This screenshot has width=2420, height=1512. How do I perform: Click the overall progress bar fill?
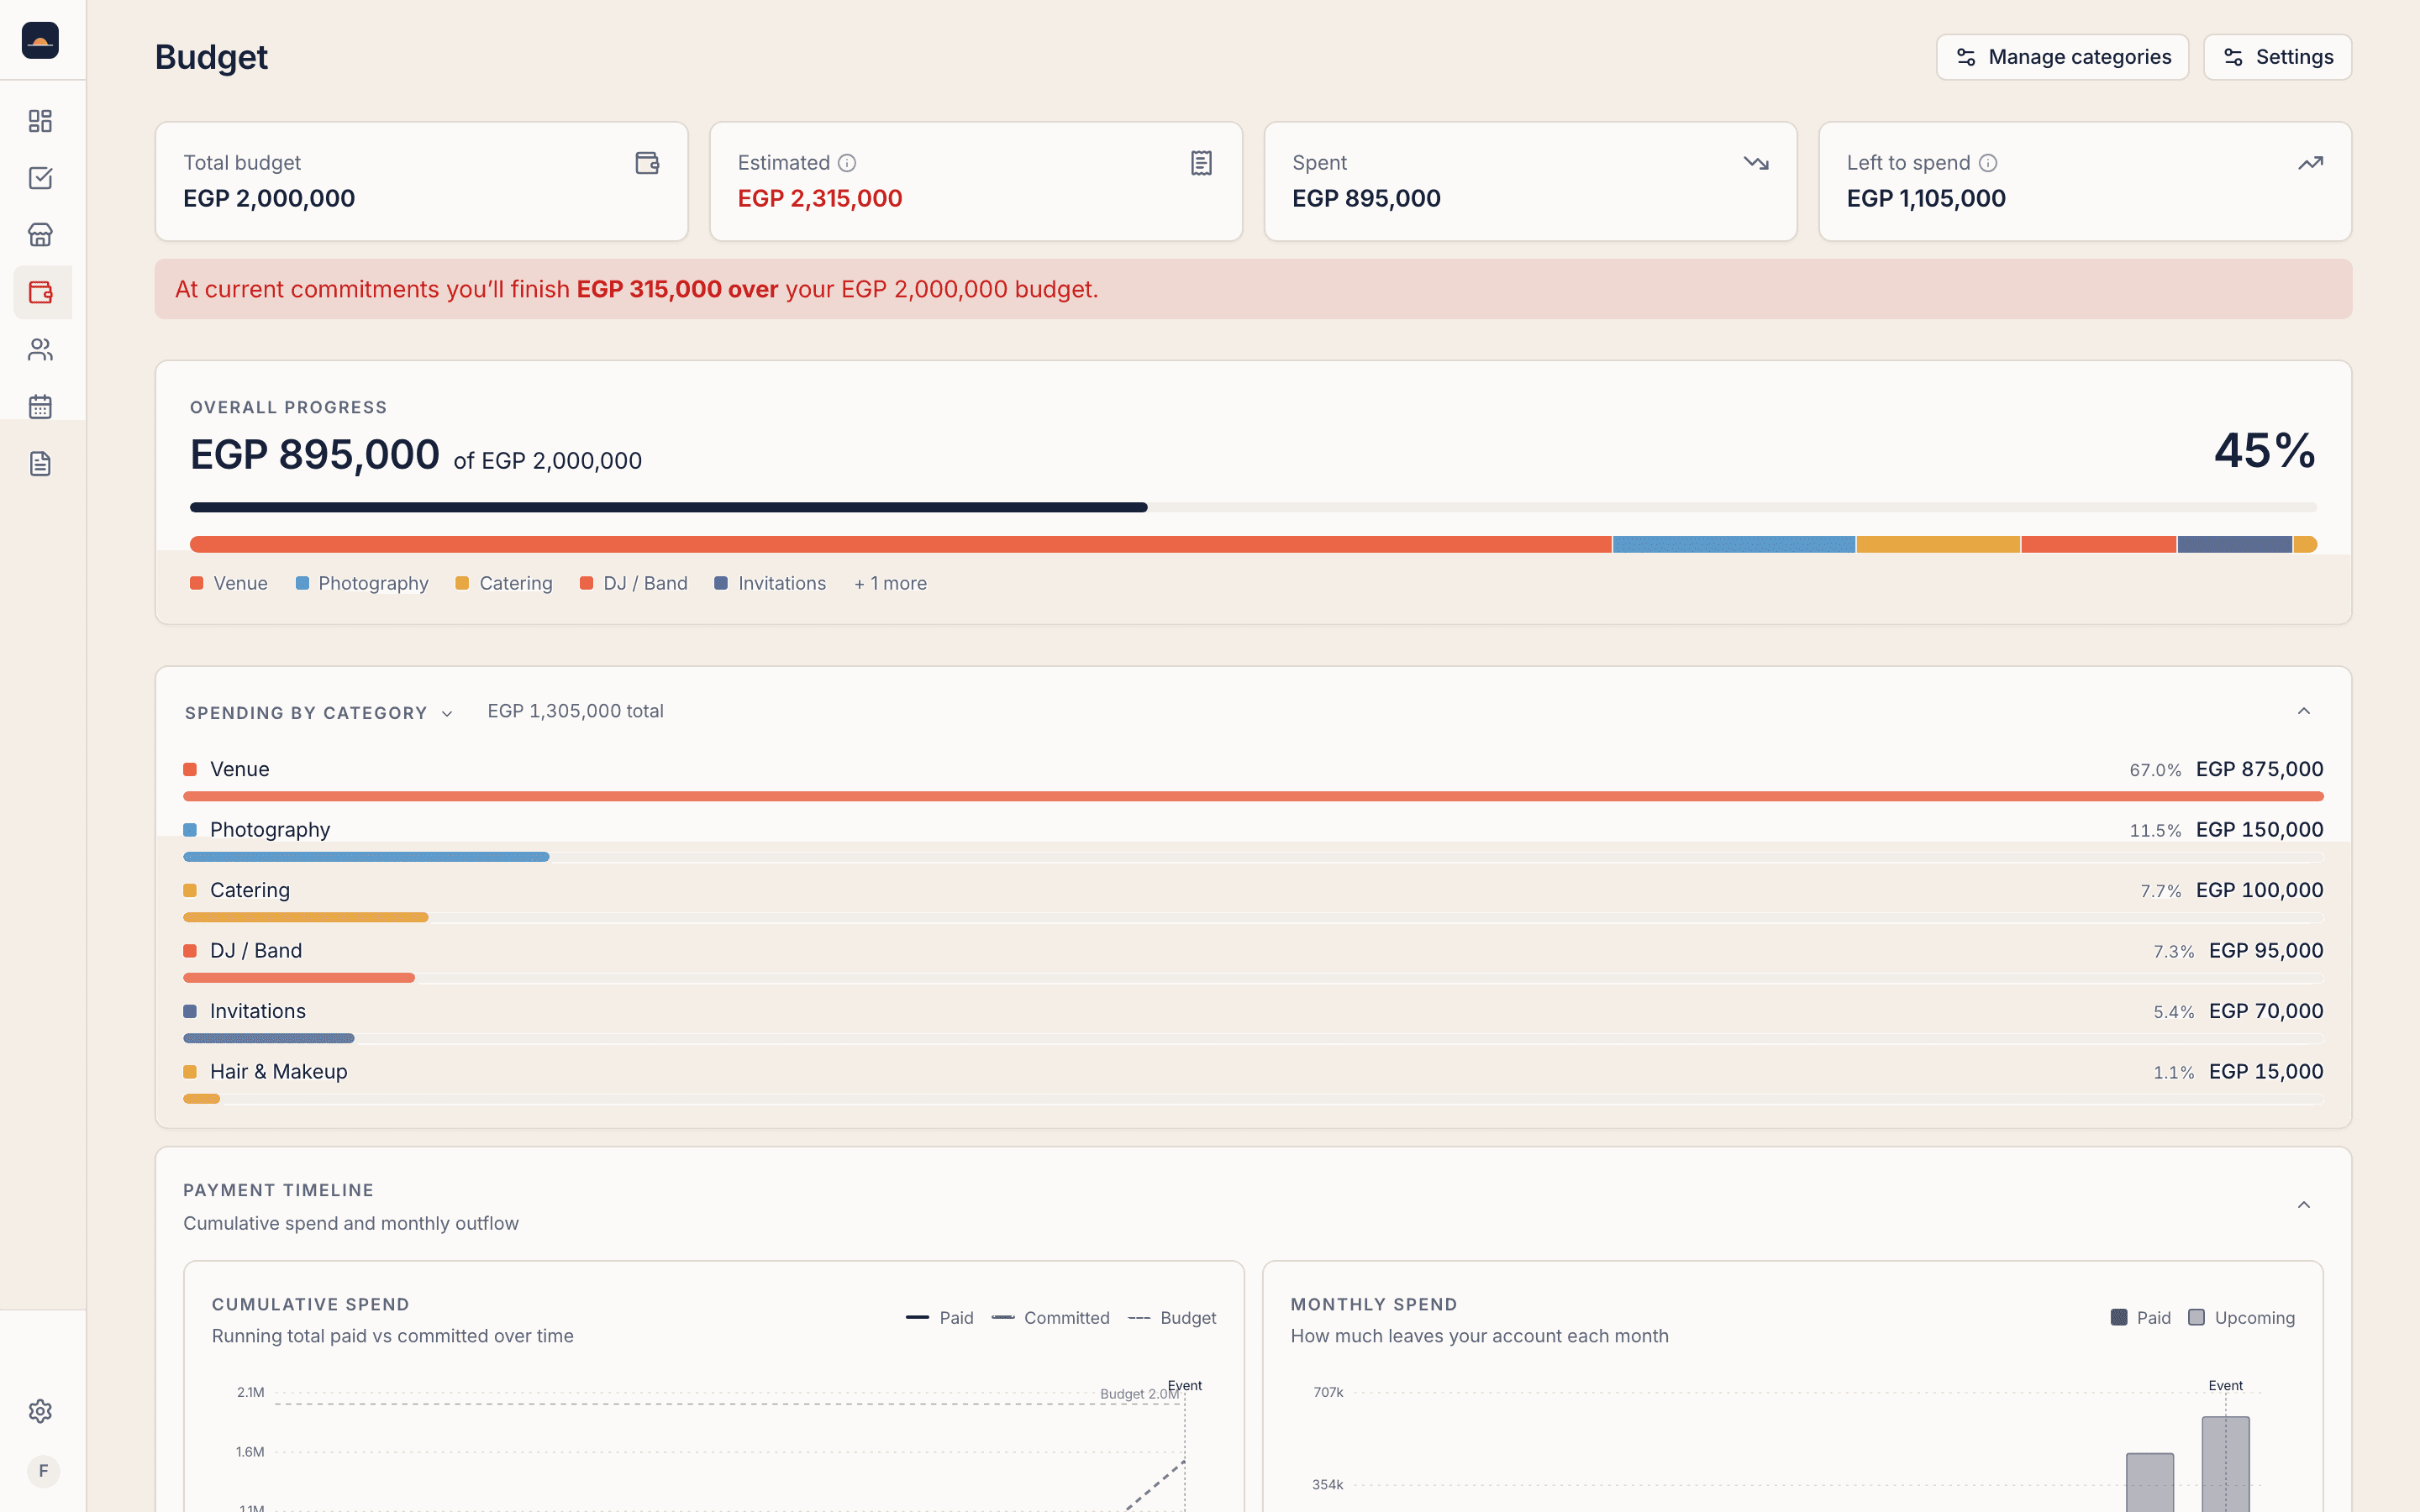click(668, 508)
